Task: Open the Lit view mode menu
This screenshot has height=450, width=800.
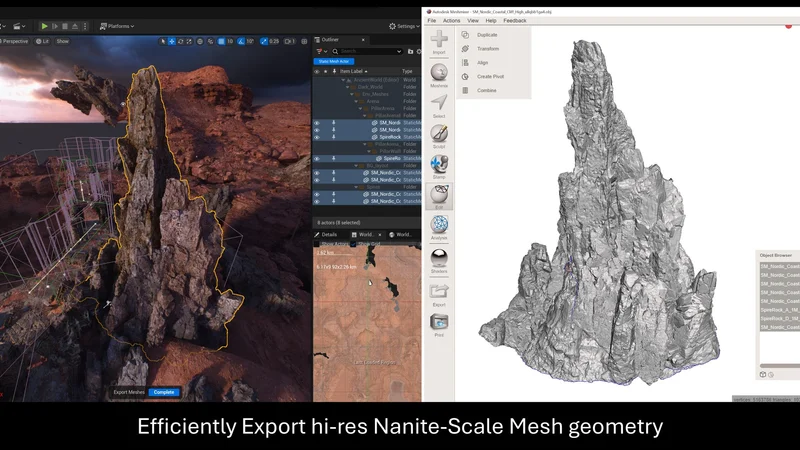Action: 42,41
